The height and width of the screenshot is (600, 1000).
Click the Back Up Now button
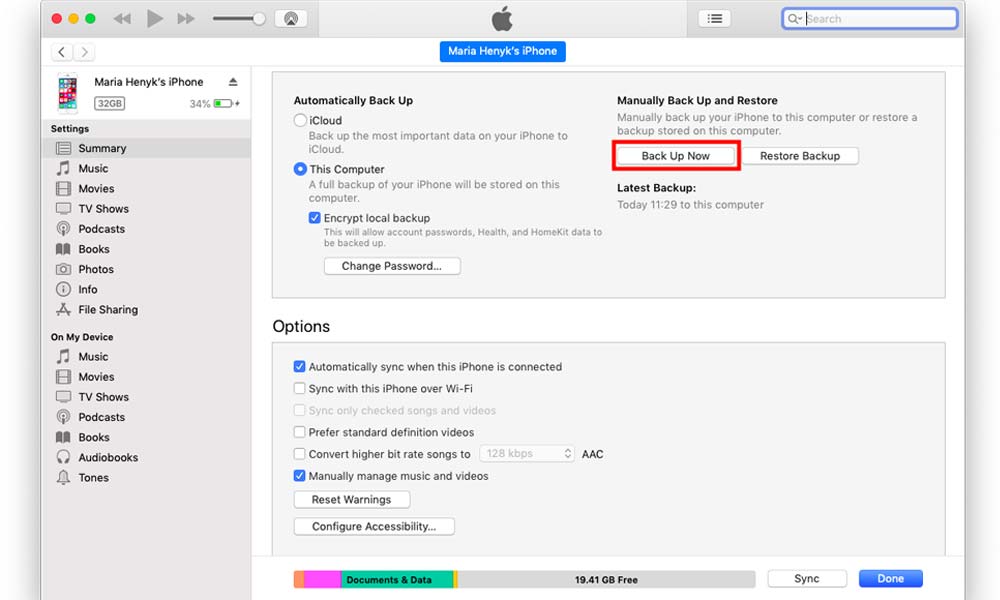point(676,156)
